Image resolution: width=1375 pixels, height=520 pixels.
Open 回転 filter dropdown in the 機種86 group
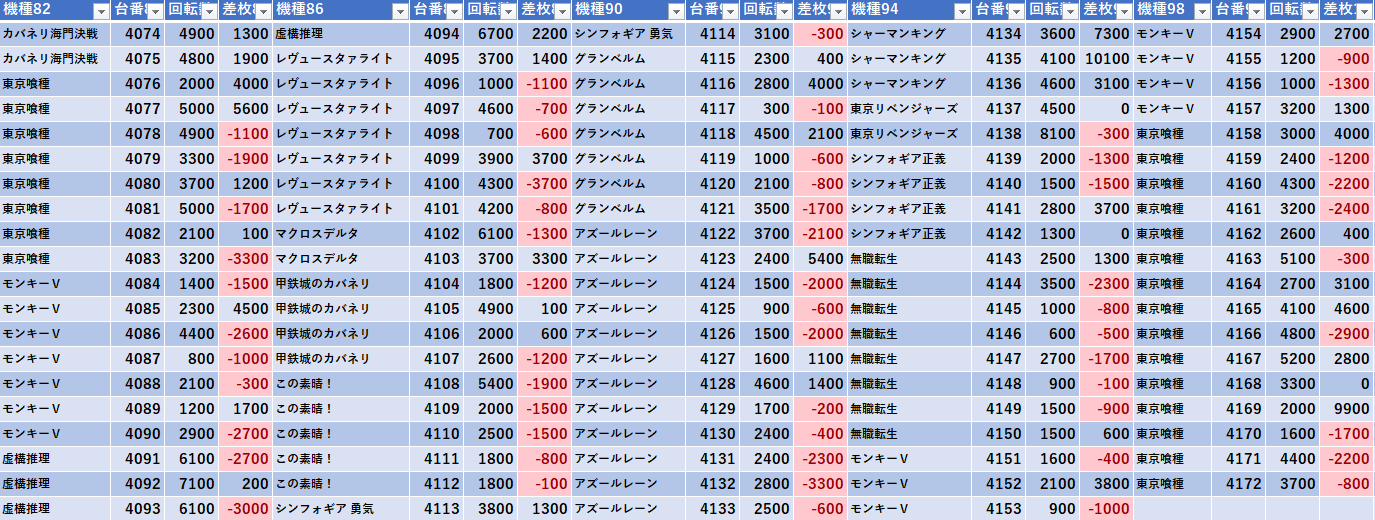coord(506,11)
